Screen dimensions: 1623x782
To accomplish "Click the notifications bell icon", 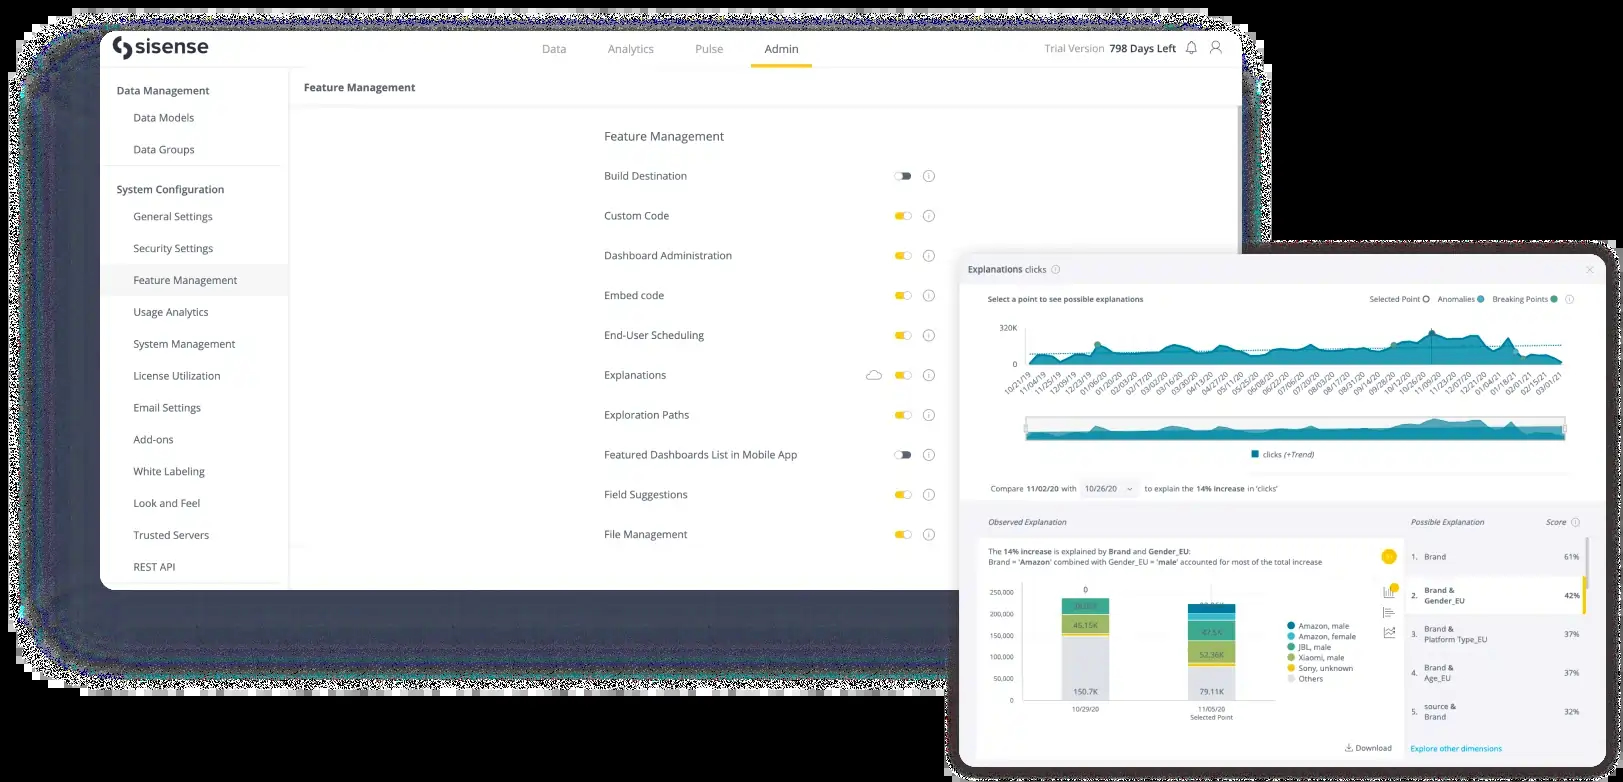I will (1191, 48).
